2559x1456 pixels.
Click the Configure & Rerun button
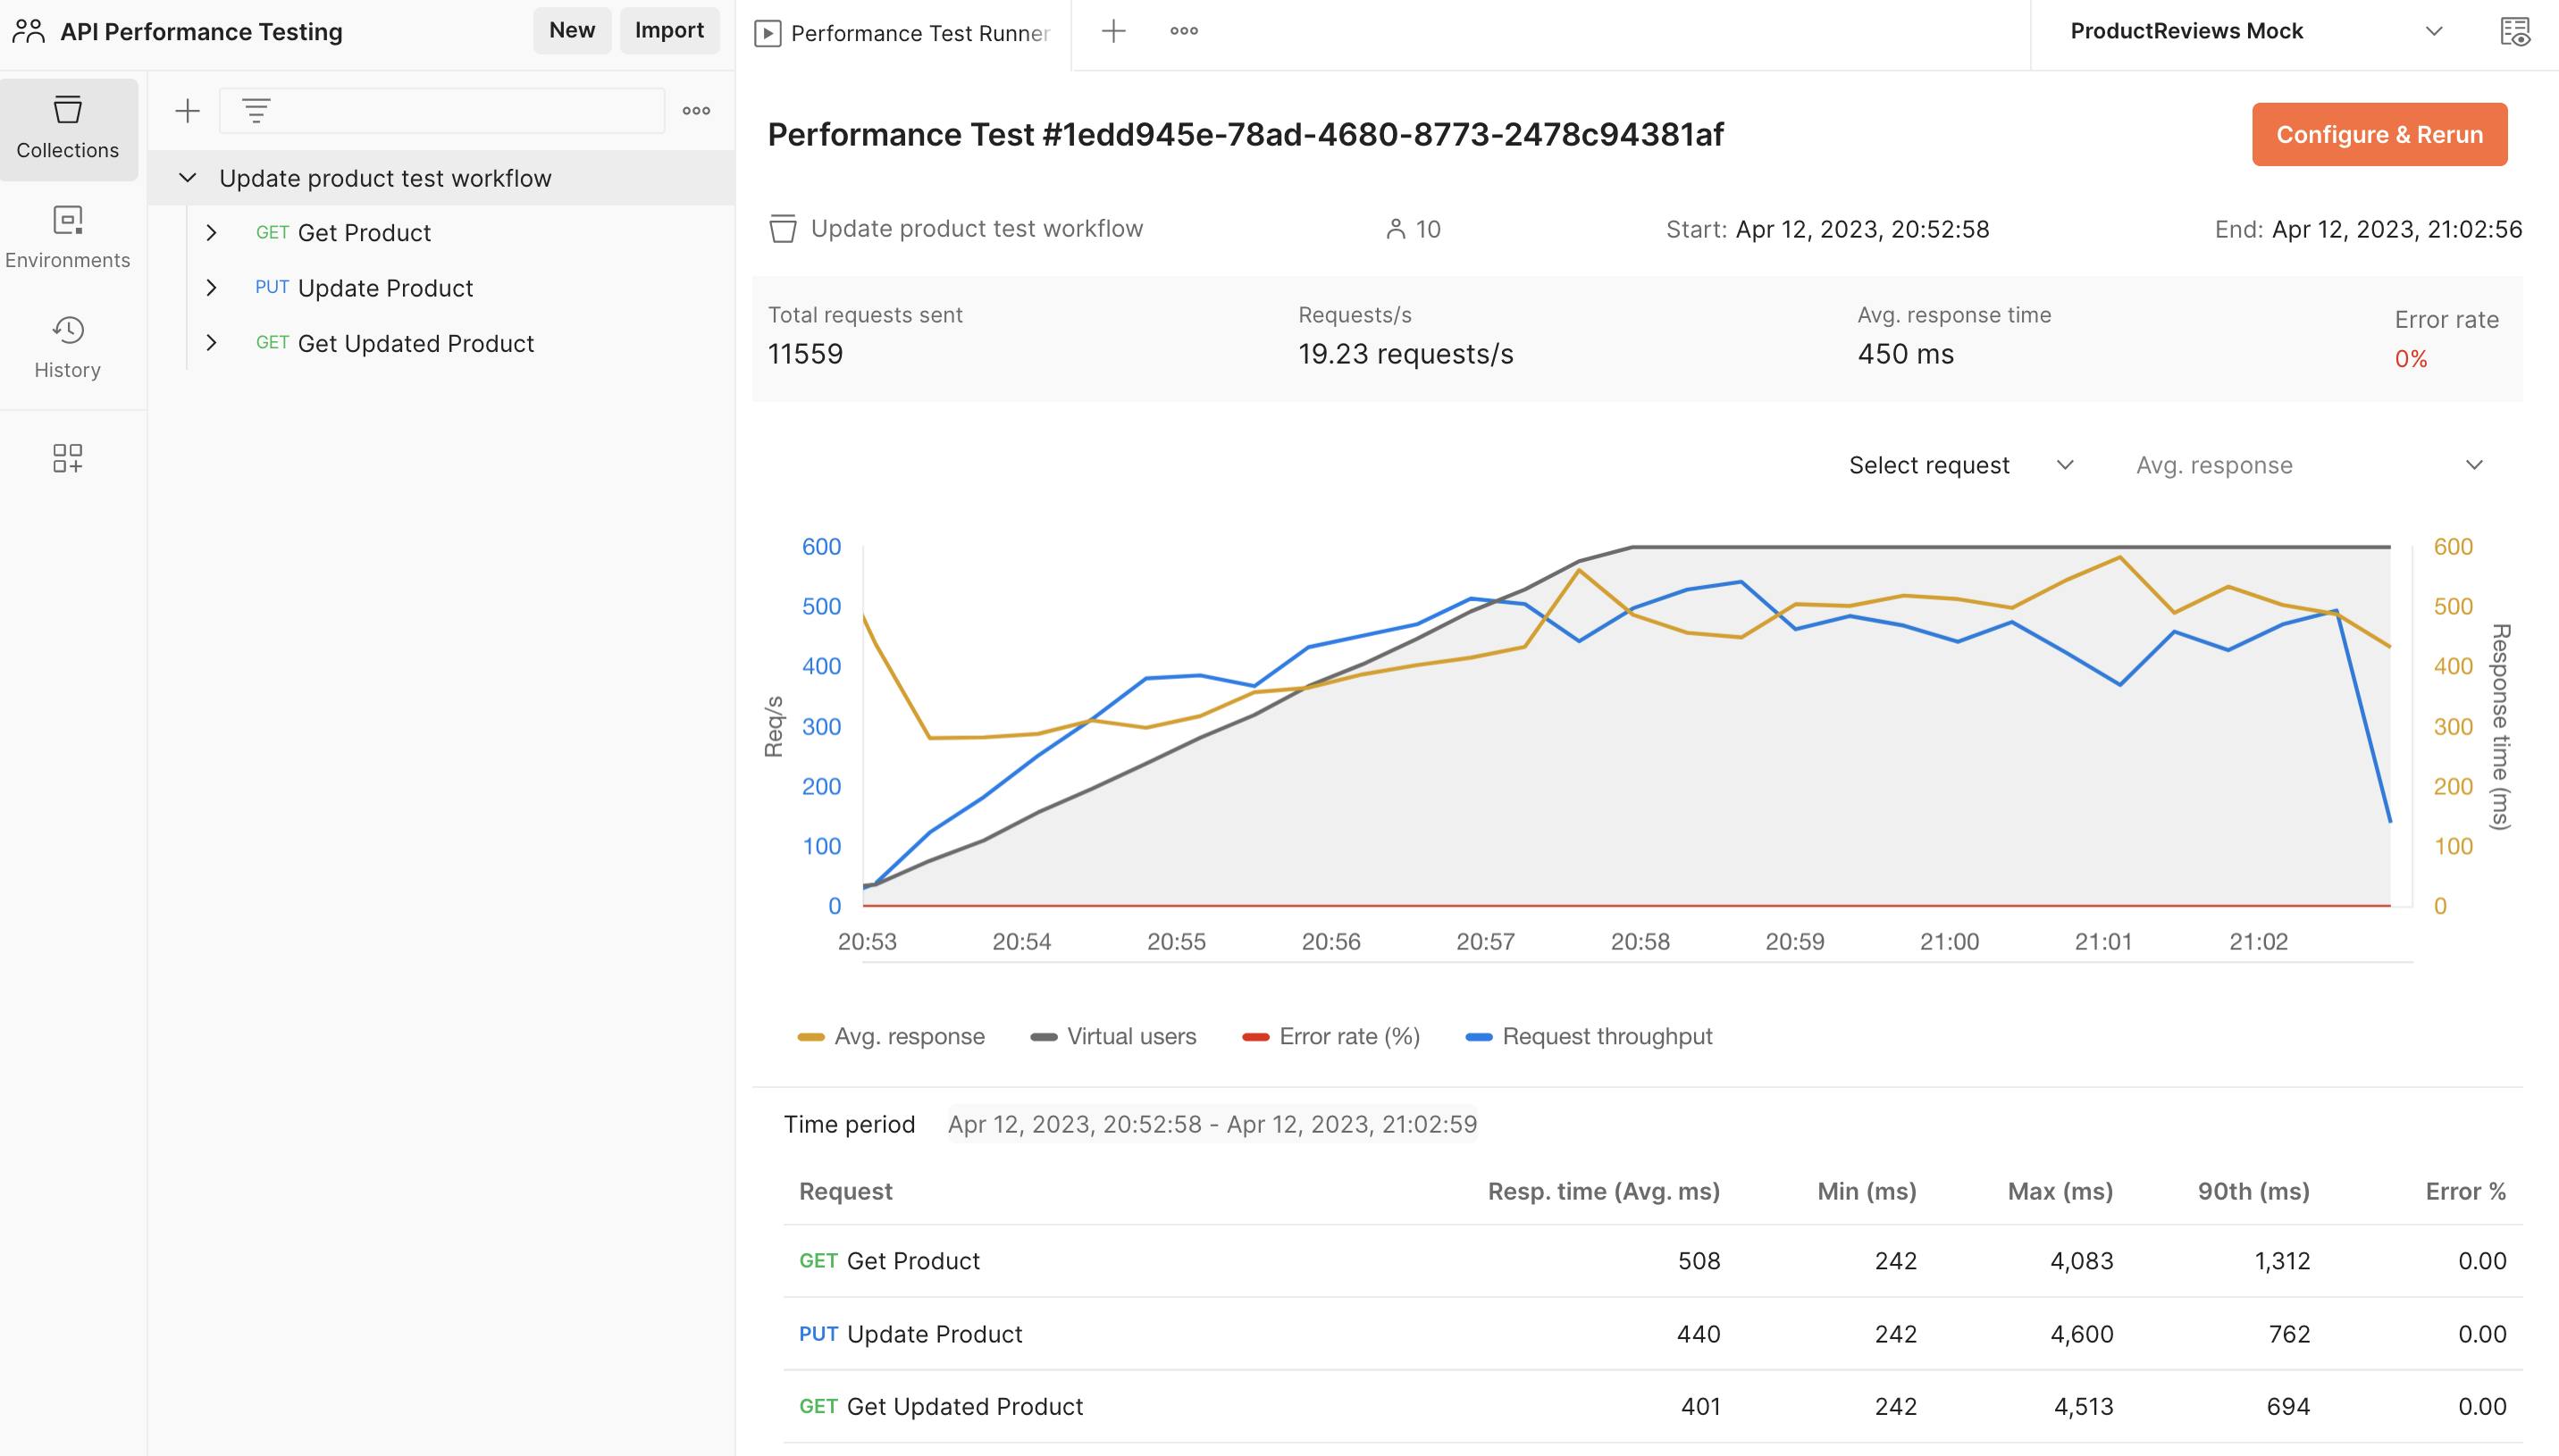[x=2378, y=134]
